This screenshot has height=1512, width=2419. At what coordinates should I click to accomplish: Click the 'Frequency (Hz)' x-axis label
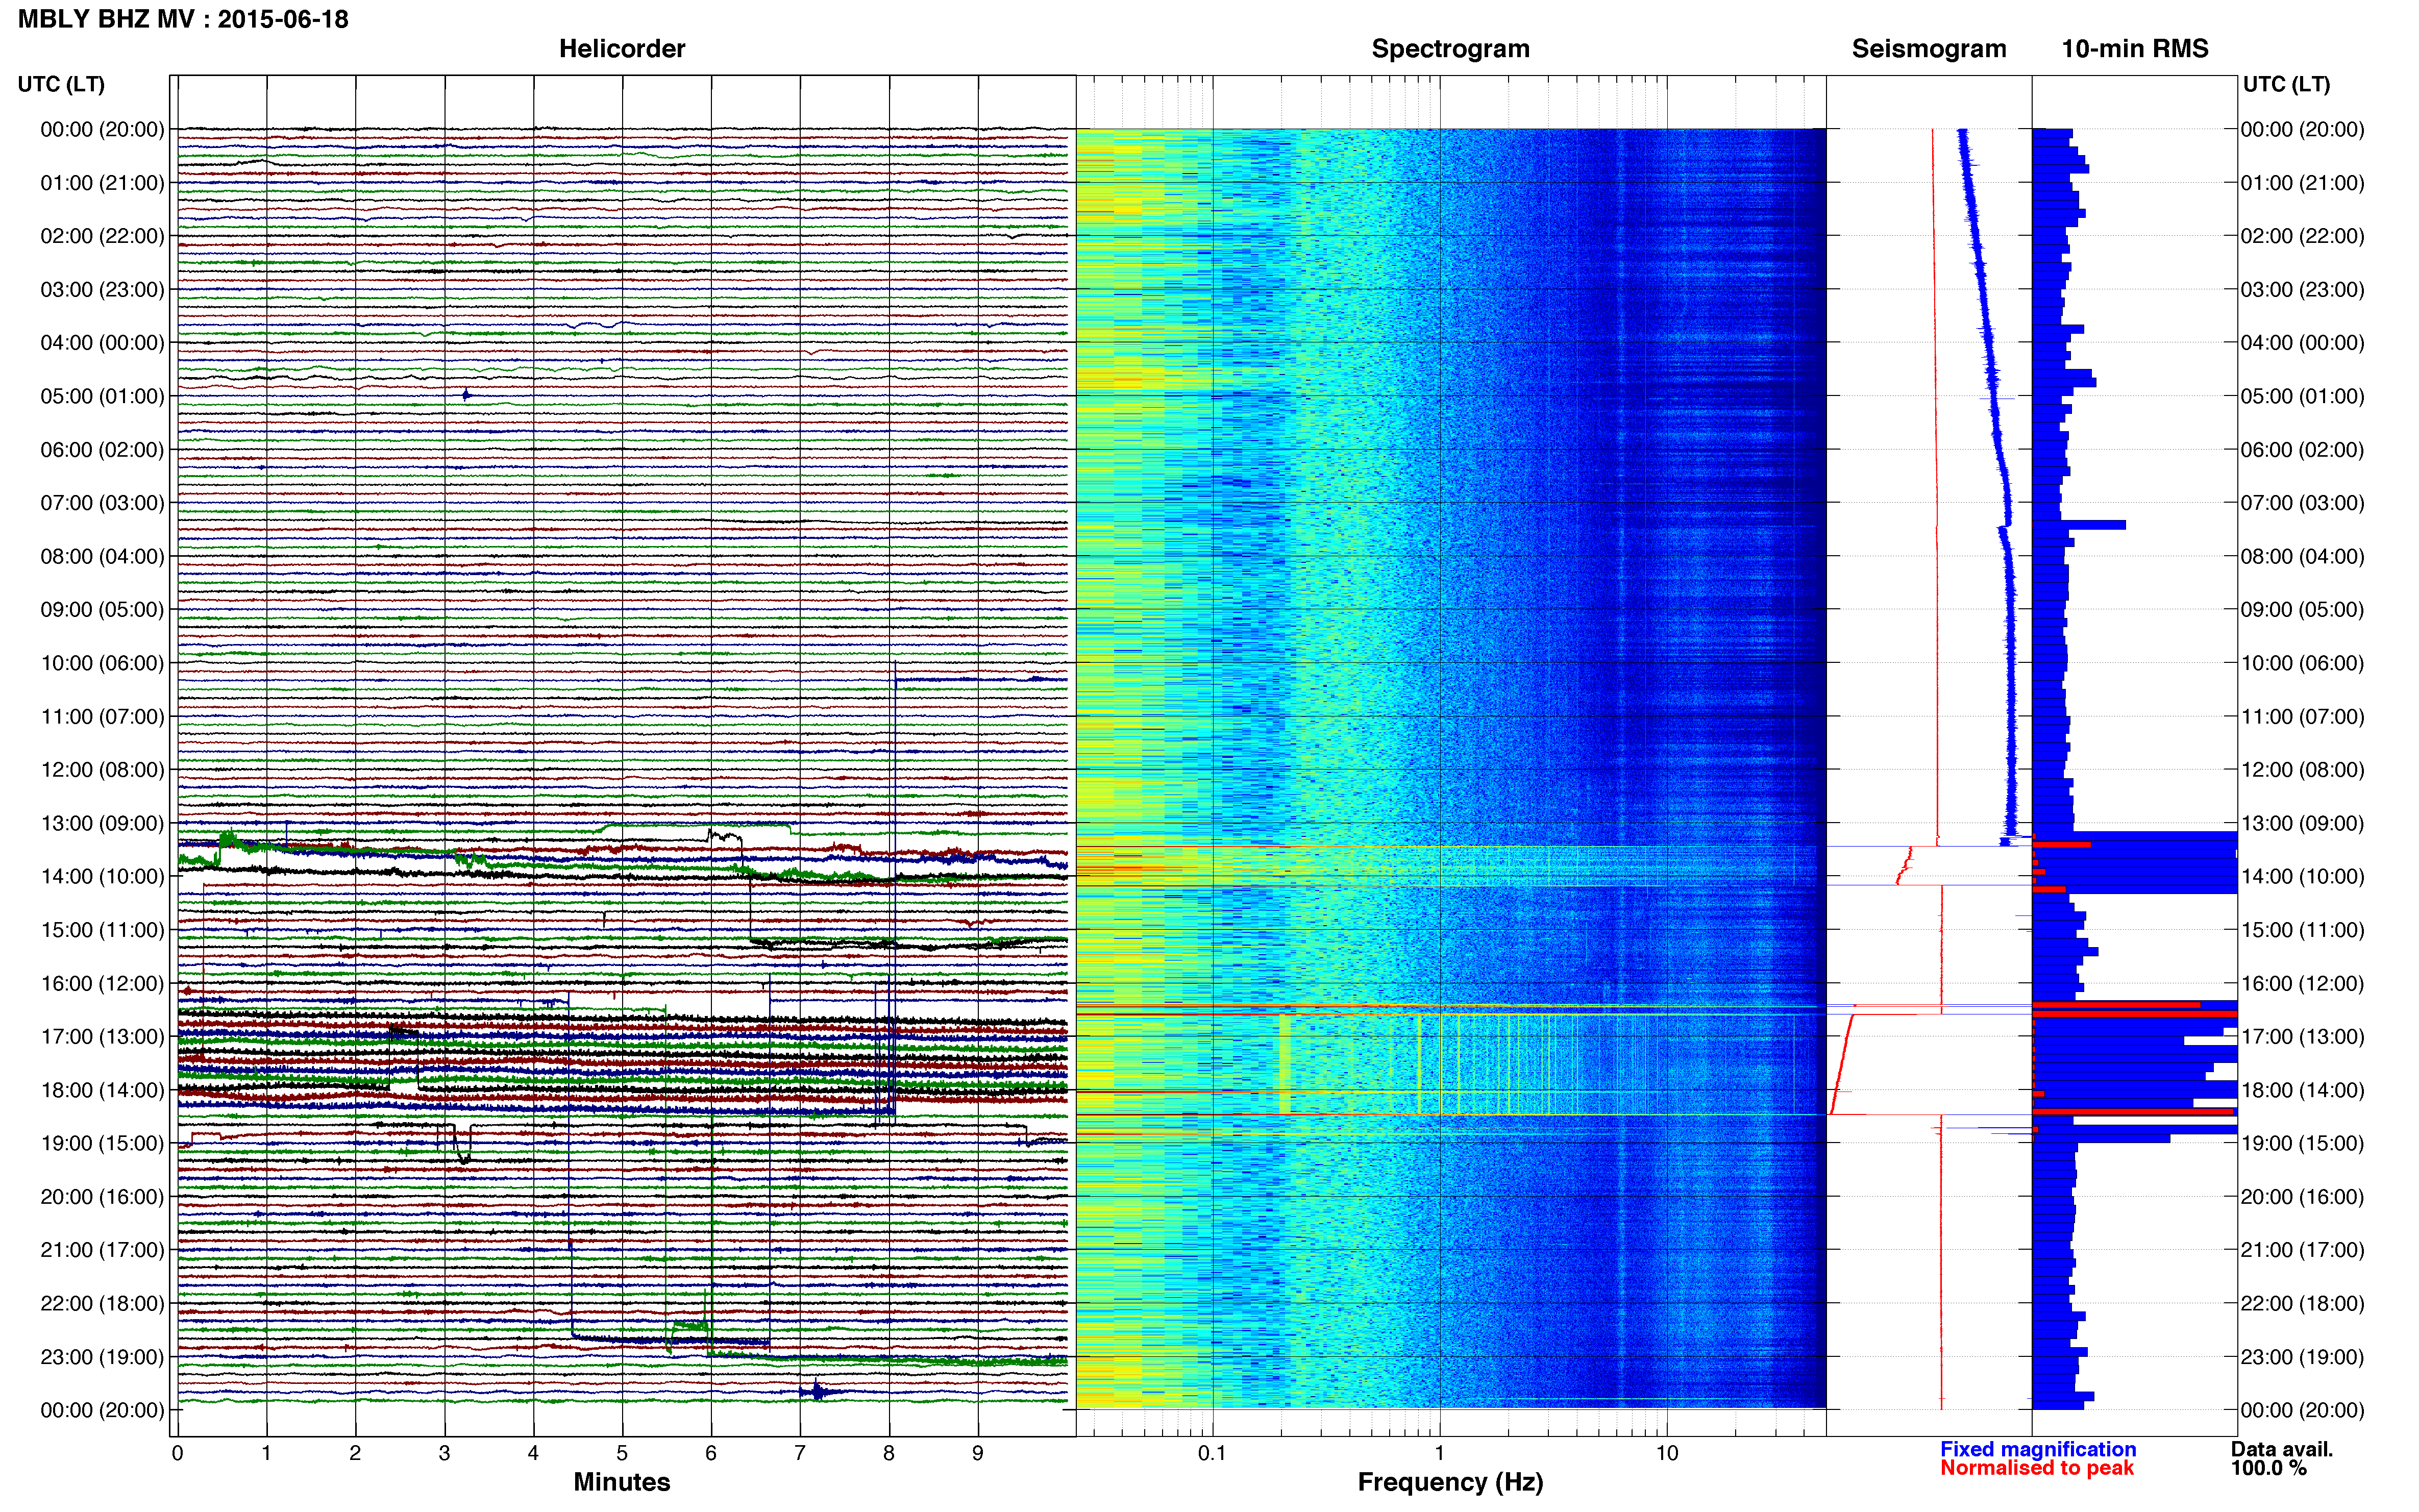point(1450,1482)
